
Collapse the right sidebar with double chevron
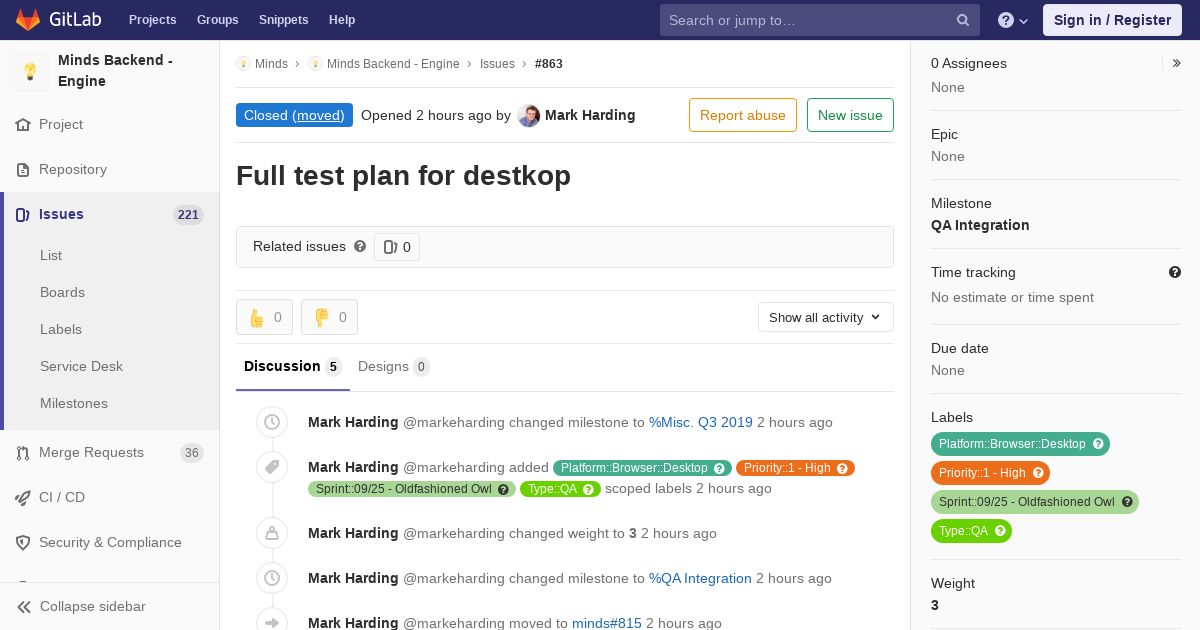pos(1177,63)
